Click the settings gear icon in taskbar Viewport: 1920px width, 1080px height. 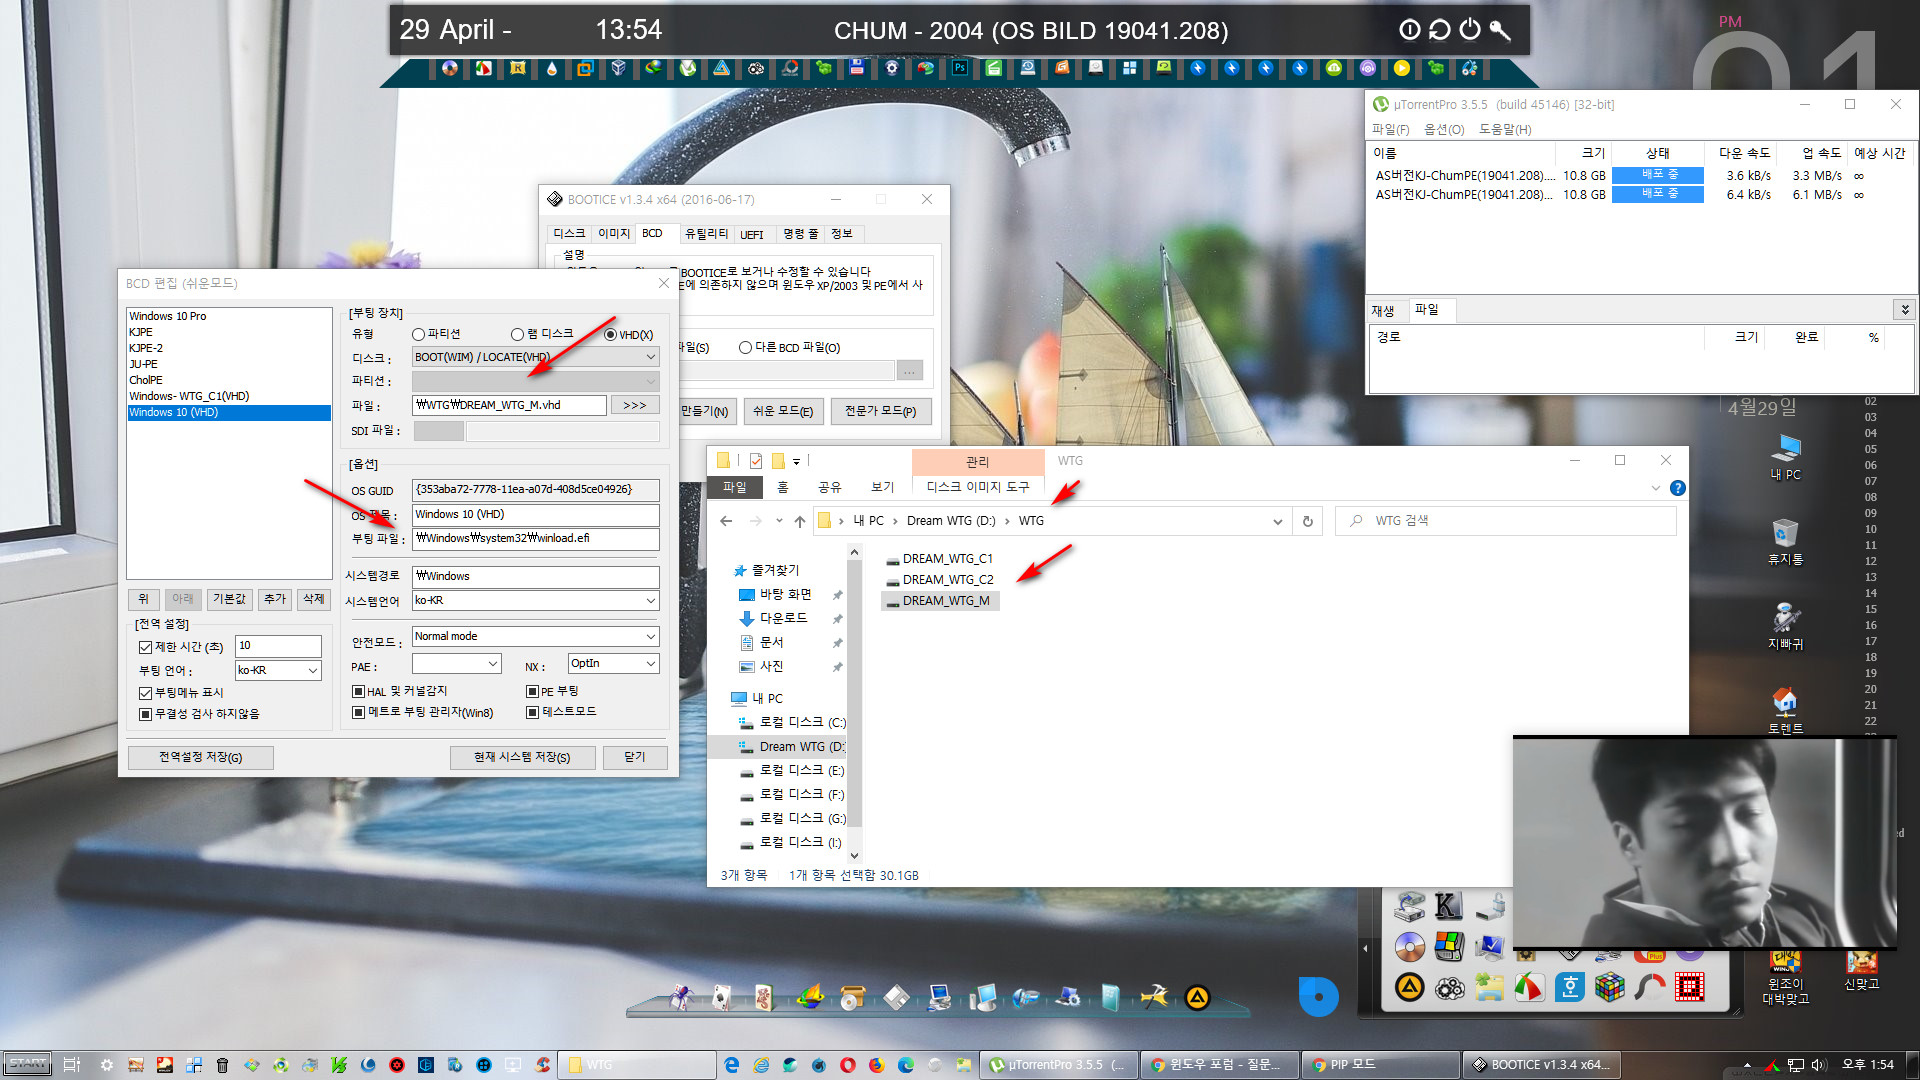pyautogui.click(x=107, y=1065)
